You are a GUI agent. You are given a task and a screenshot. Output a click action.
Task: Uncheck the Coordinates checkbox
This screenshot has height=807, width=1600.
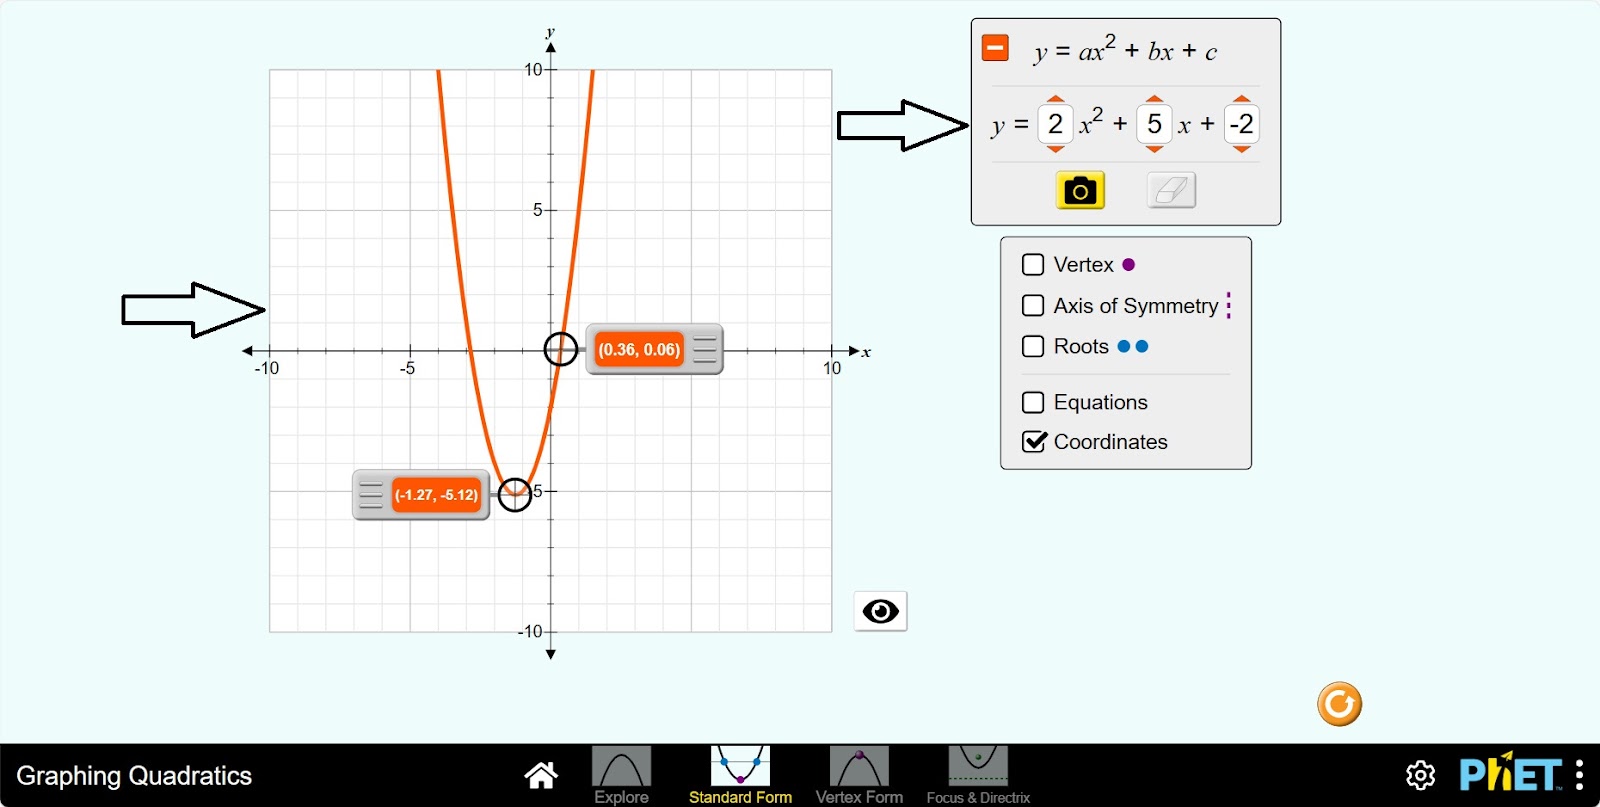pos(1033,442)
